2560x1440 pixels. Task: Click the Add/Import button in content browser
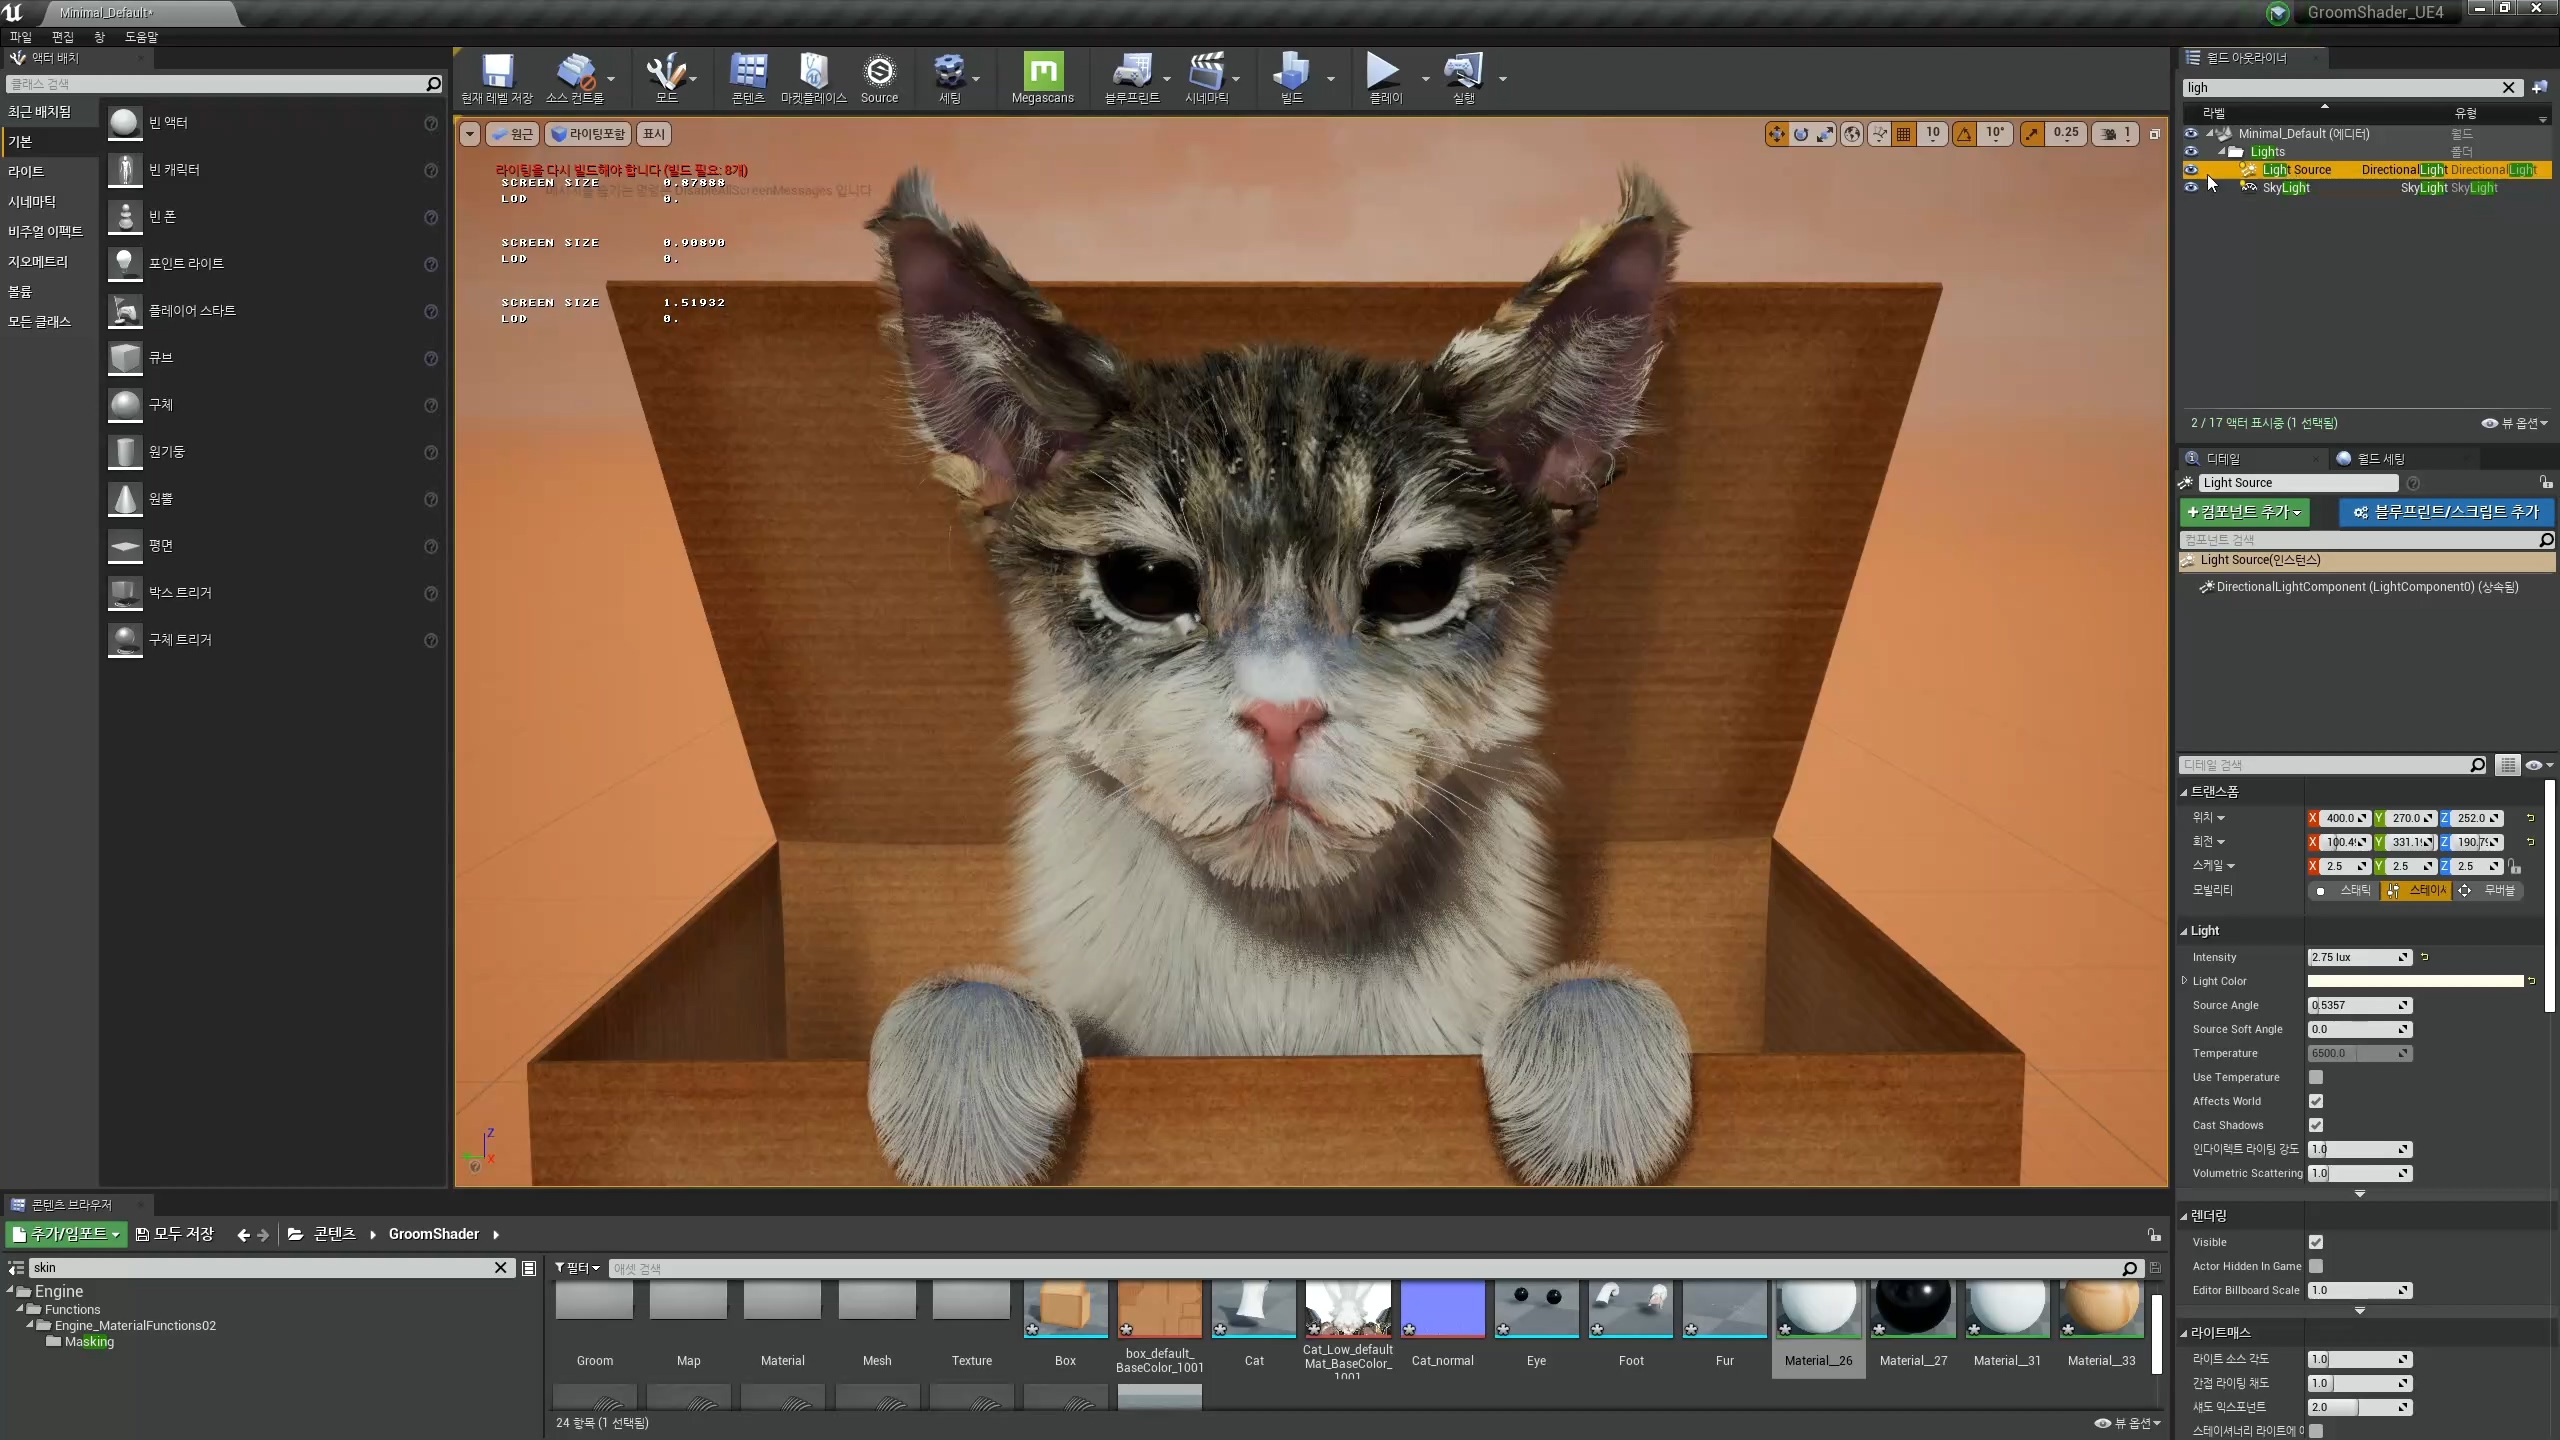pyautogui.click(x=67, y=1234)
